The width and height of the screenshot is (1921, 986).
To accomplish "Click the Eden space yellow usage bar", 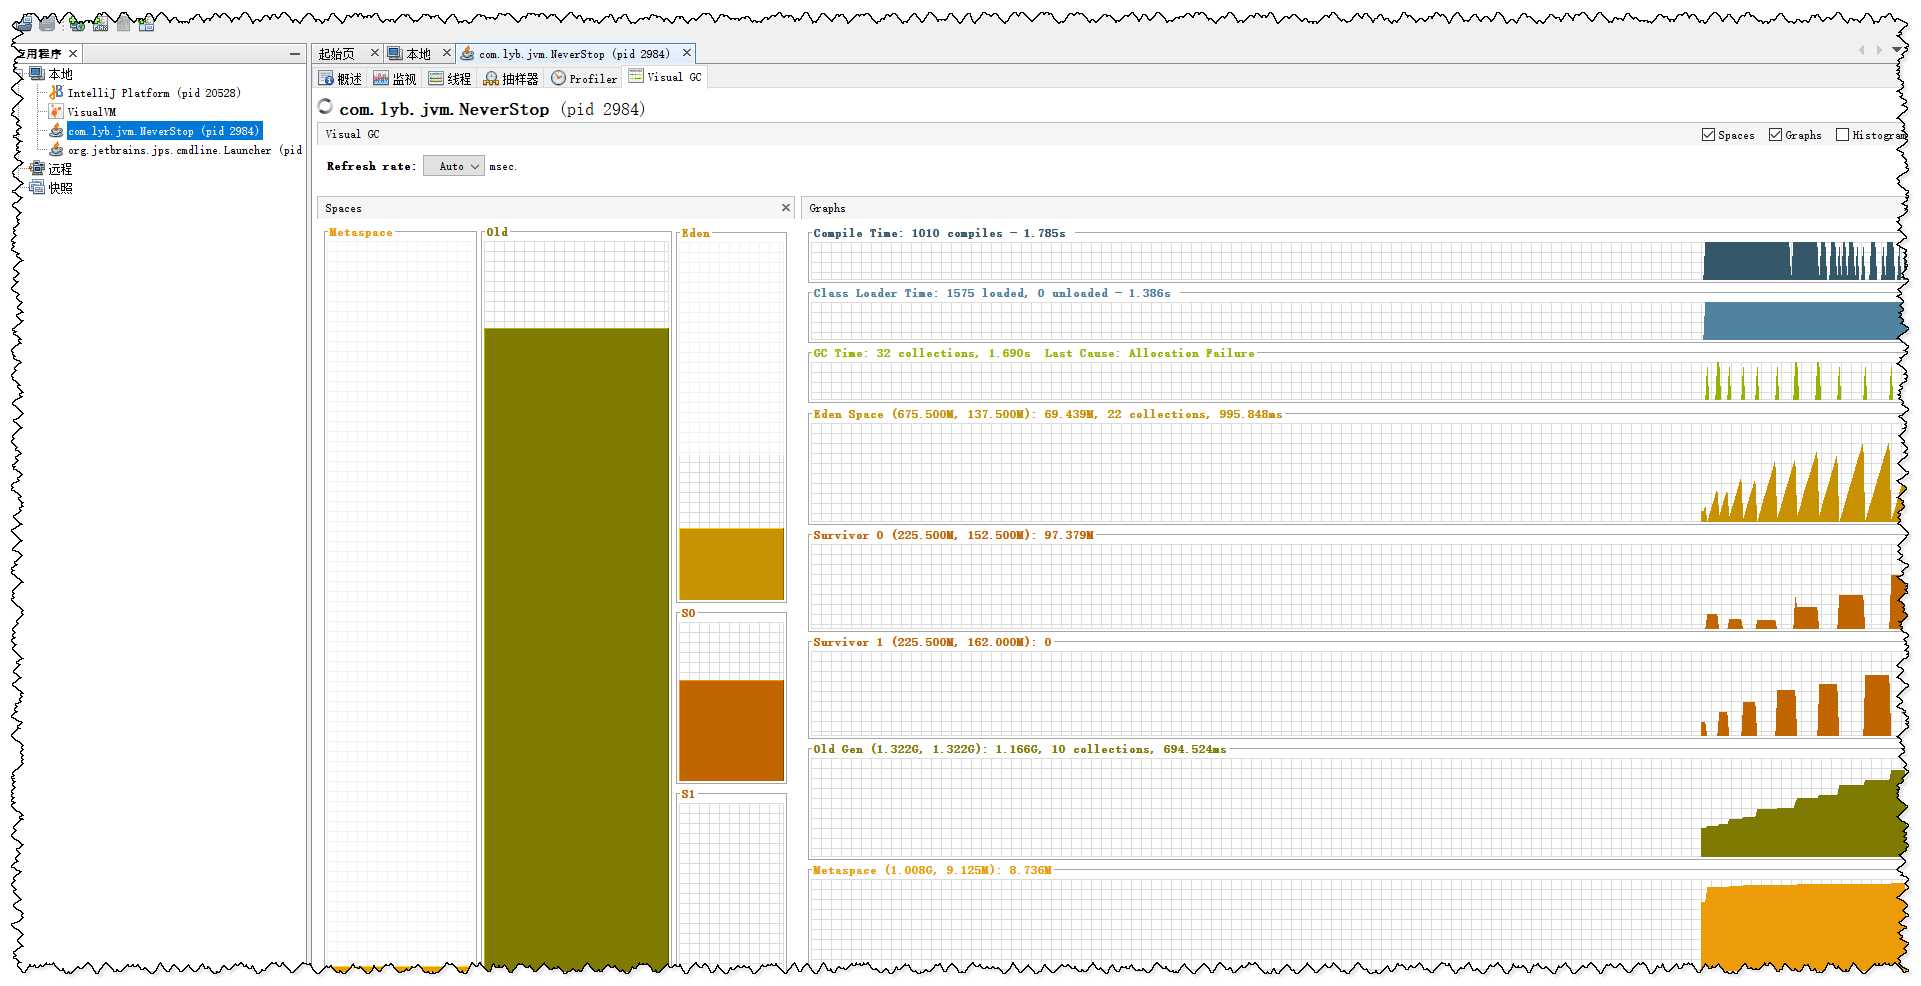I will 731,564.
